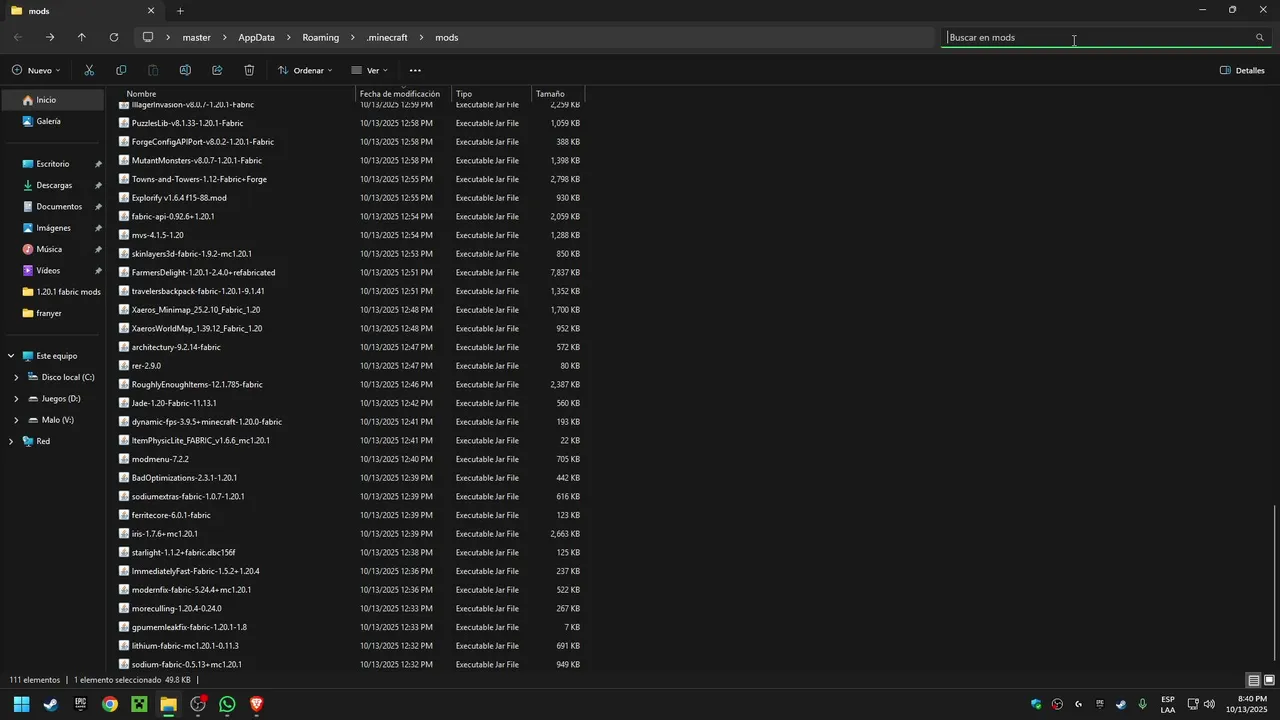Open Steam from the taskbar
The image size is (1280, 720).
coord(51,704)
